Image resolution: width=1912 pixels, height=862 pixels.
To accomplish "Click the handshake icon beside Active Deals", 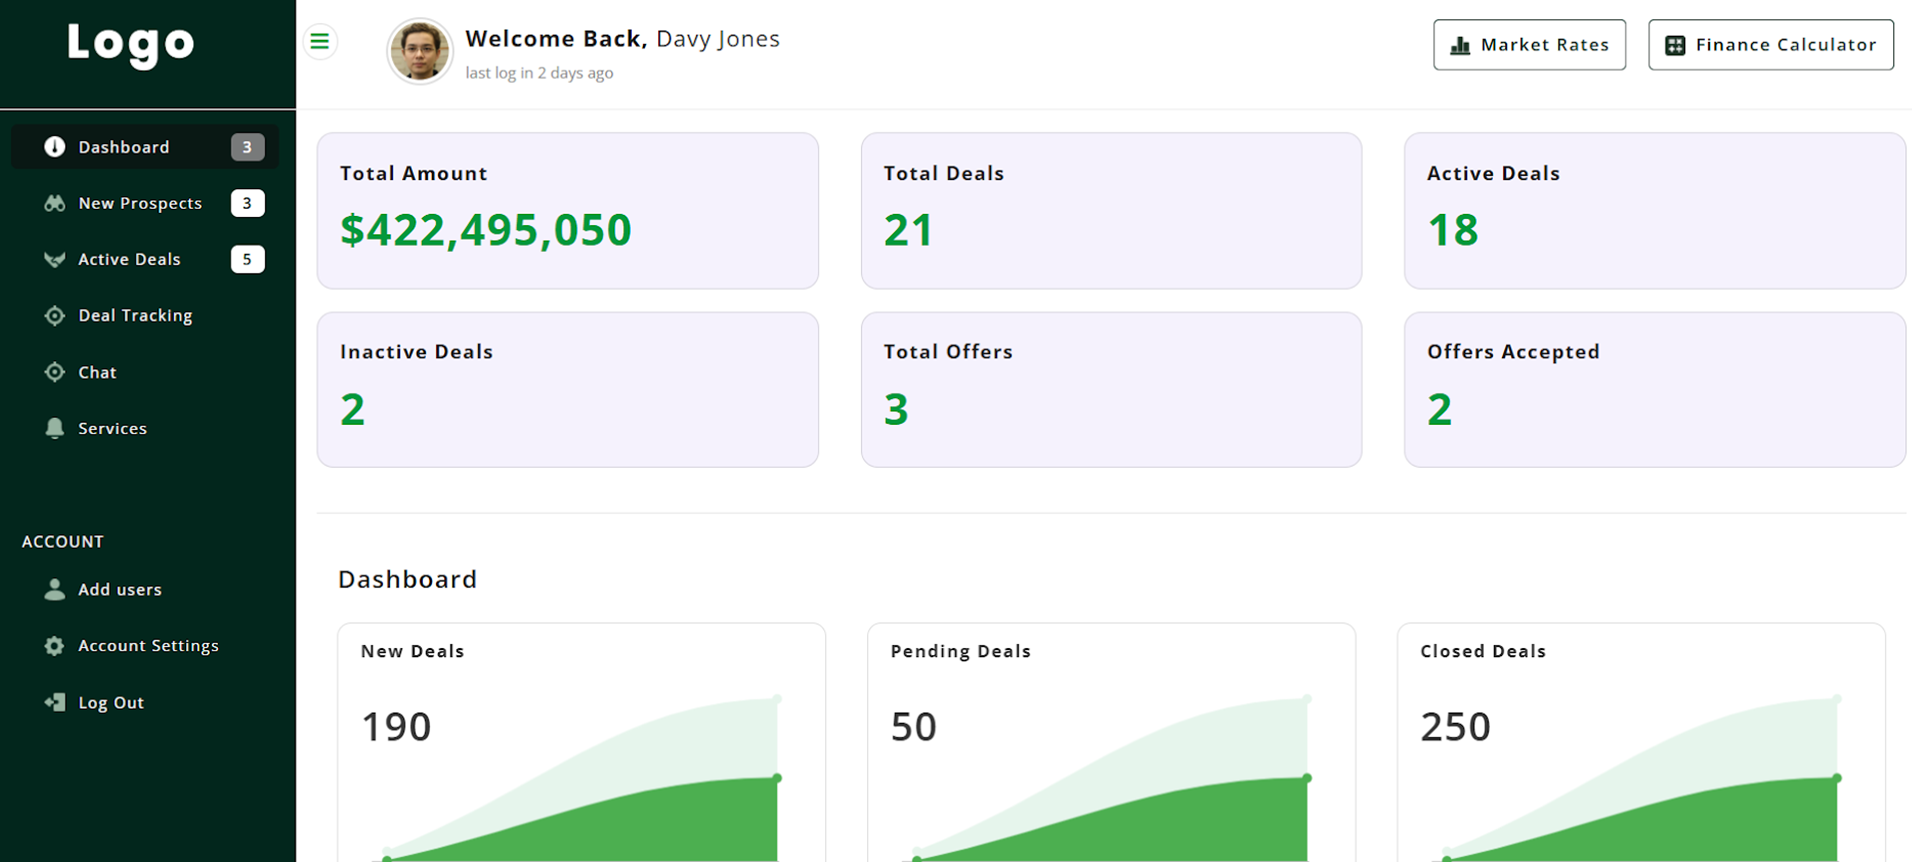I will tap(55, 259).
